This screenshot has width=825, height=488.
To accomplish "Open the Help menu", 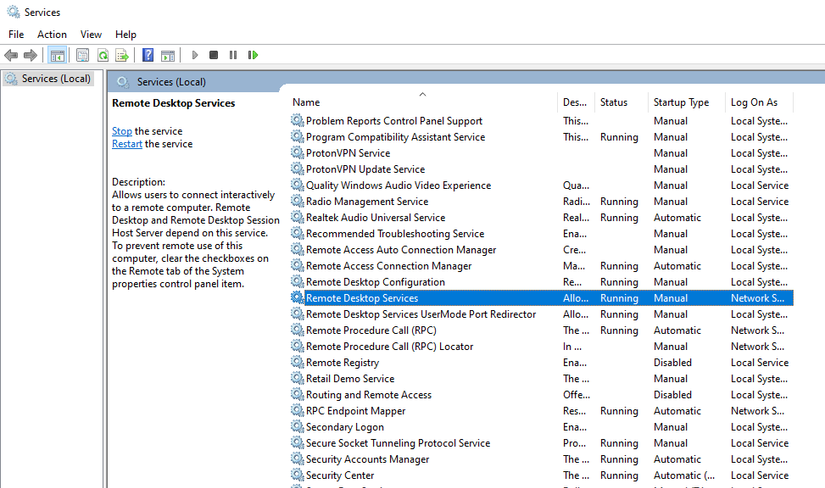I will tap(126, 34).
